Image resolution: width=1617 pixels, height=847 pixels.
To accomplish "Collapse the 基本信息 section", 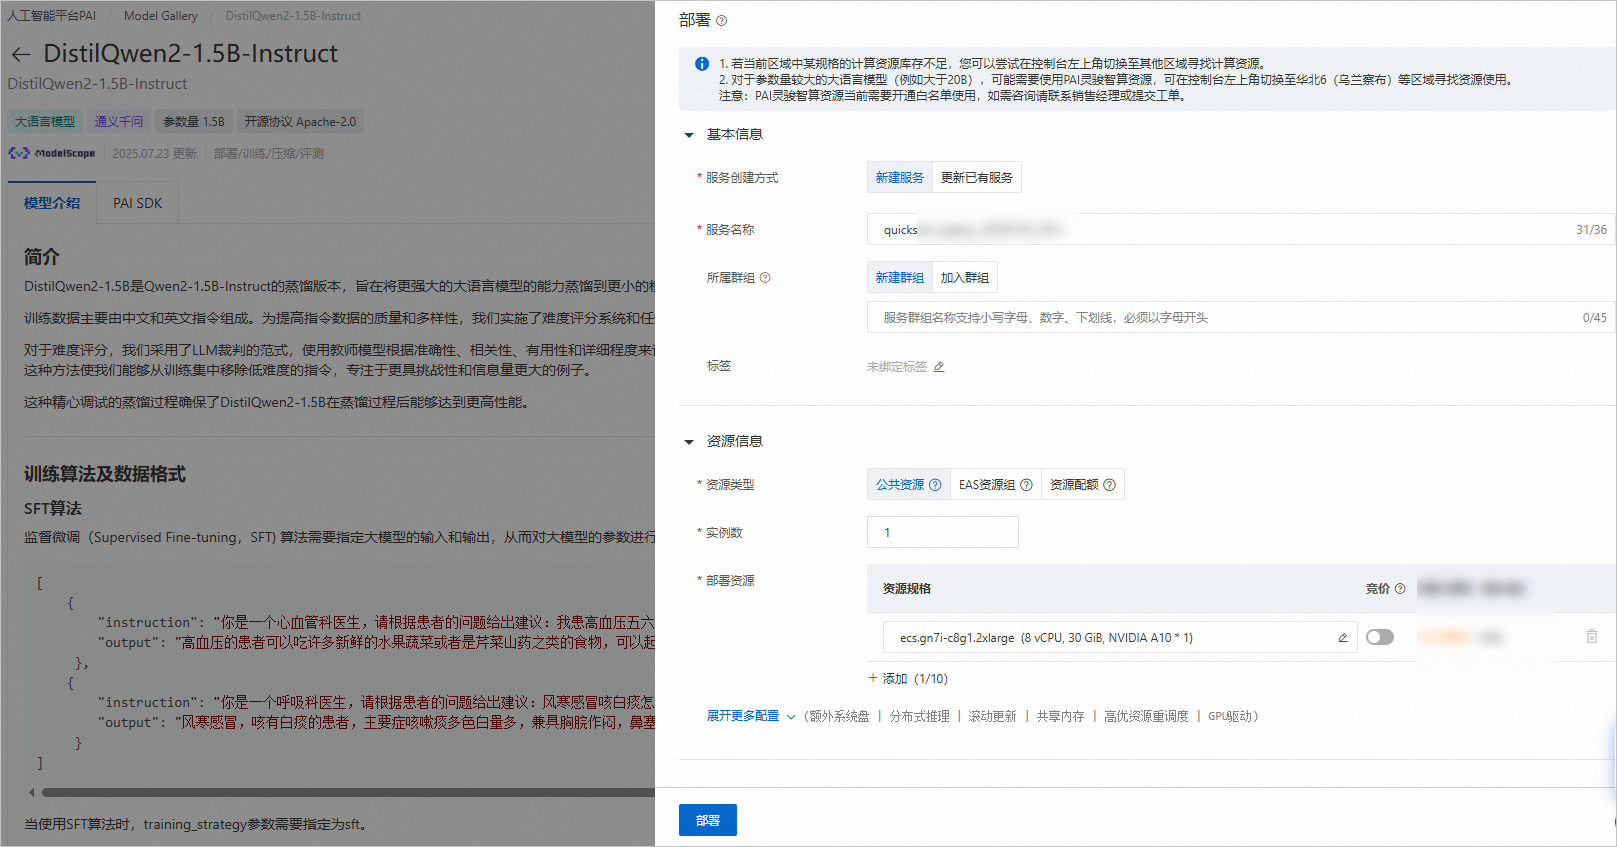I will [689, 135].
